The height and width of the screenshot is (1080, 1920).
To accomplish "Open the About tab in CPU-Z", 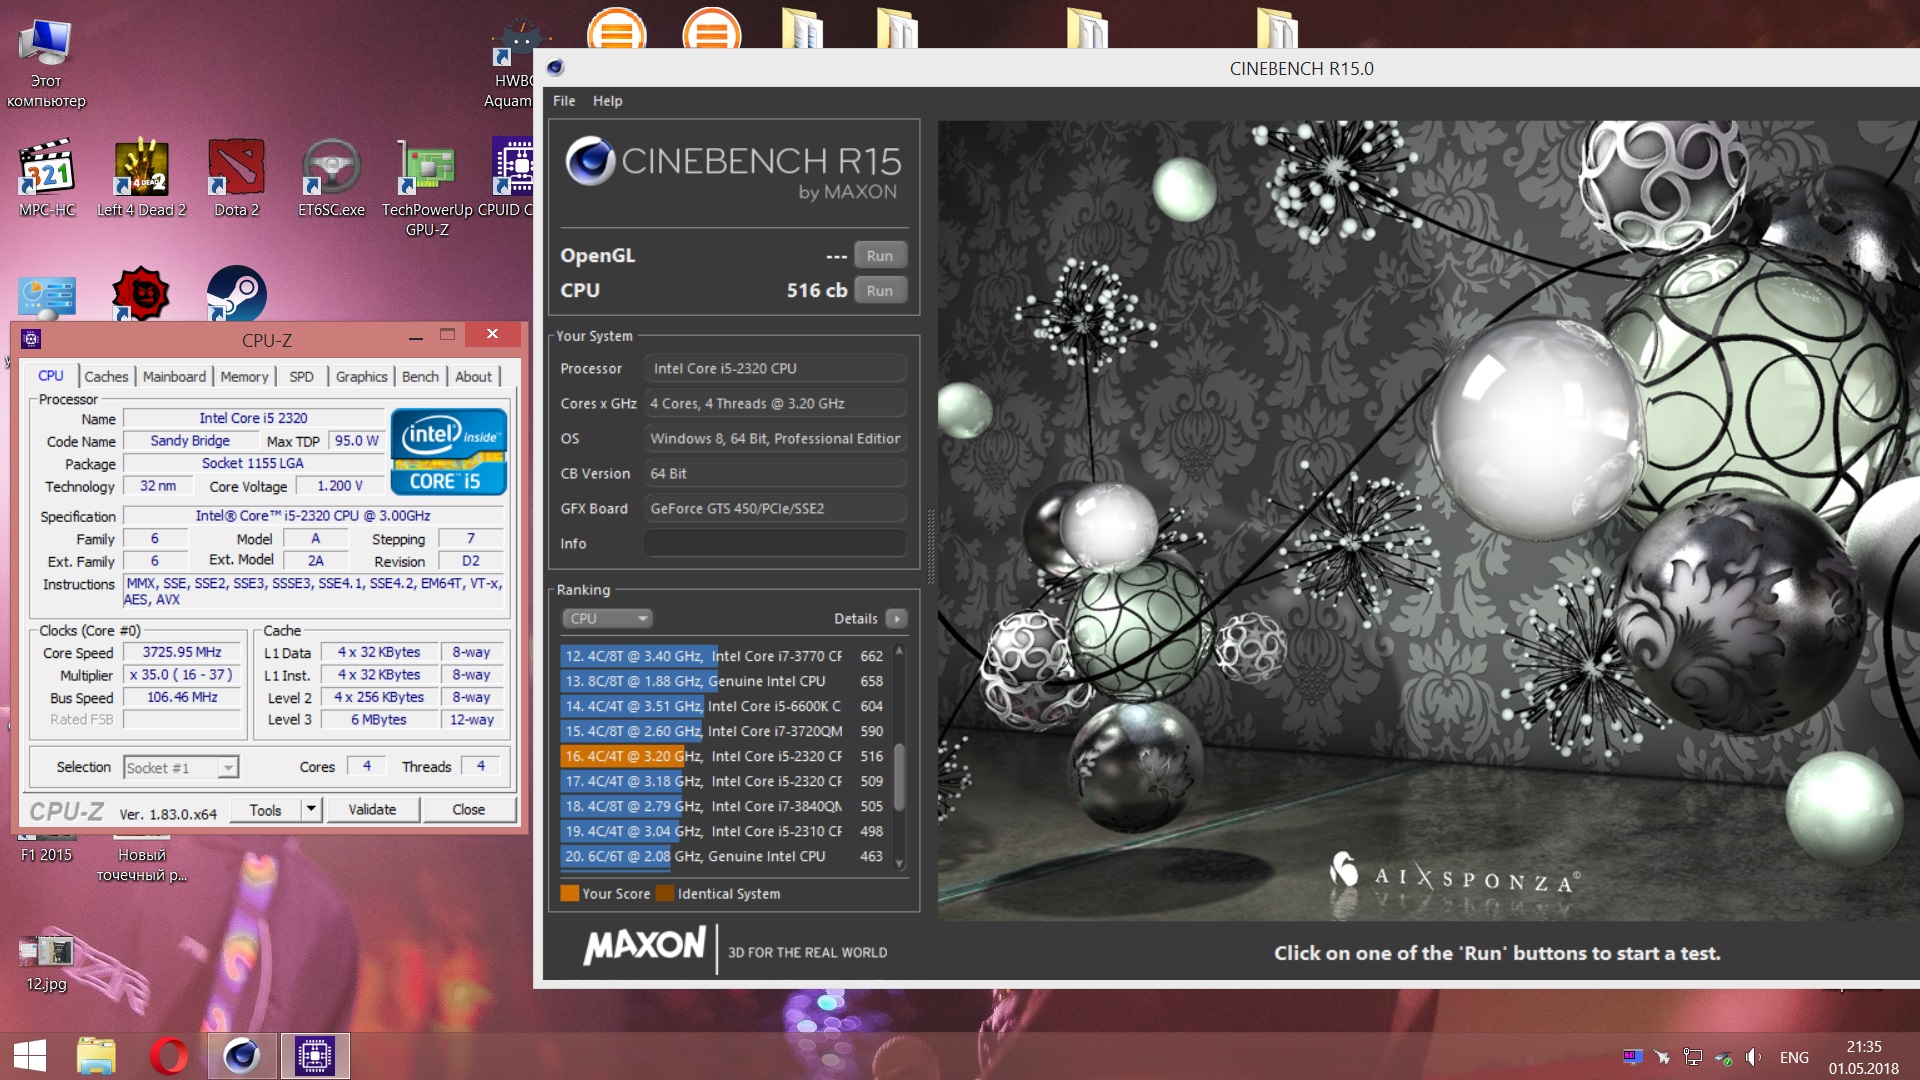I will coord(473,376).
